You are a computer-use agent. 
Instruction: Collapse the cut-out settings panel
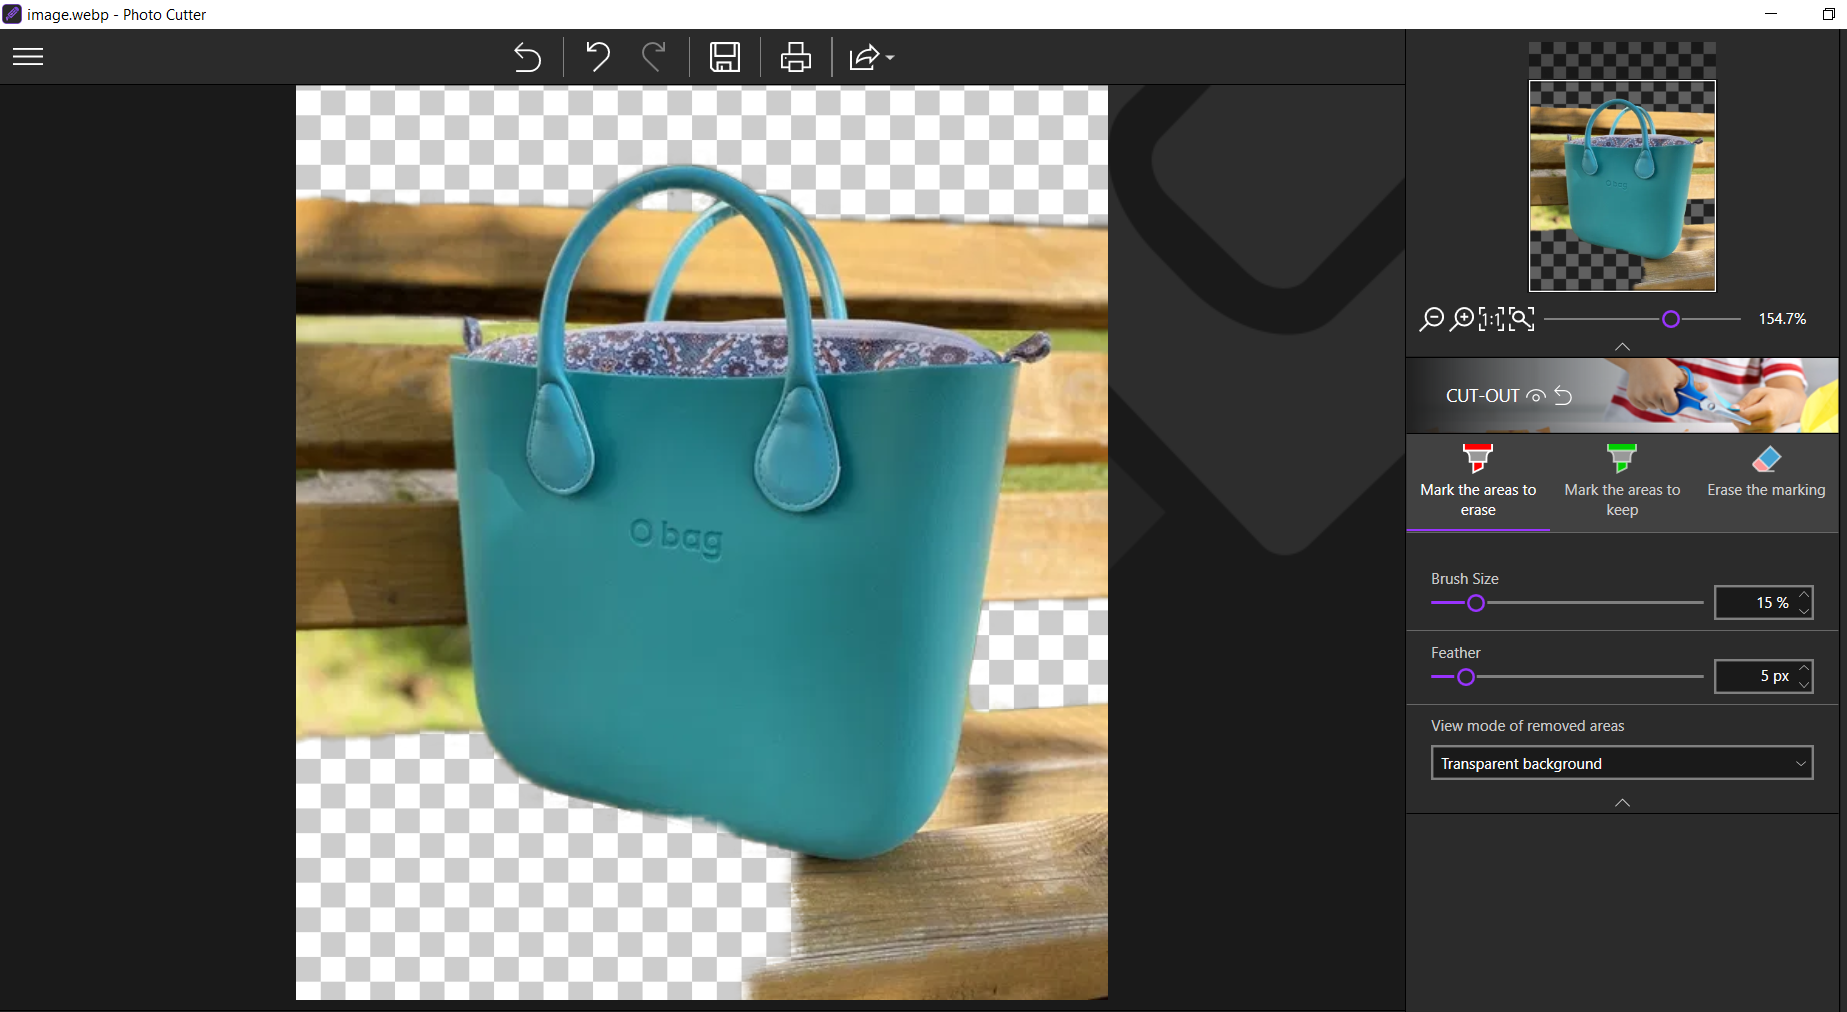tap(1622, 803)
